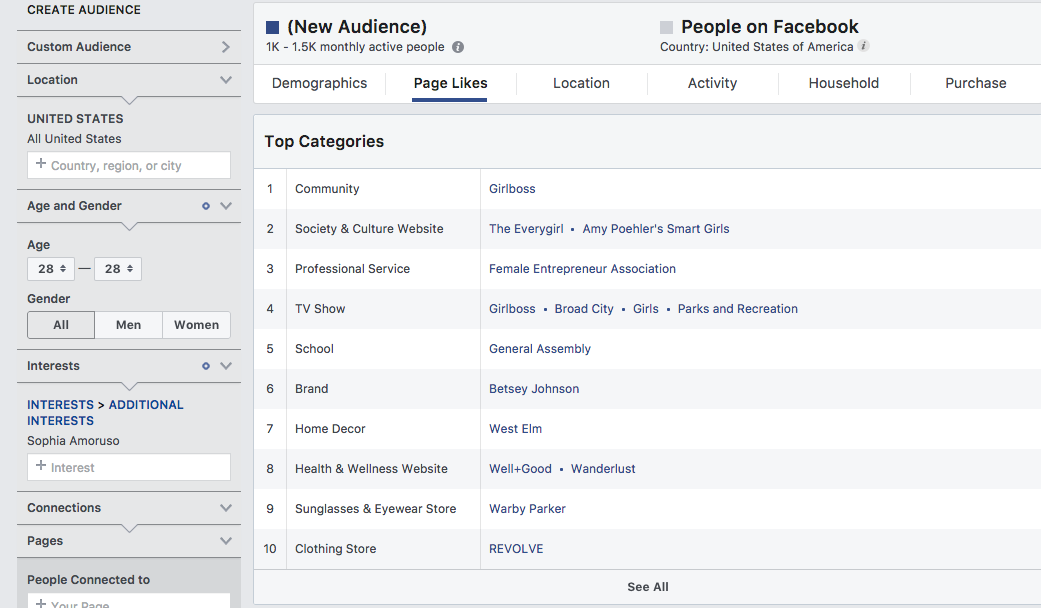Click the blue dot indicator in Age and Gender
Viewport: 1041px width, 608px height.
(x=206, y=206)
